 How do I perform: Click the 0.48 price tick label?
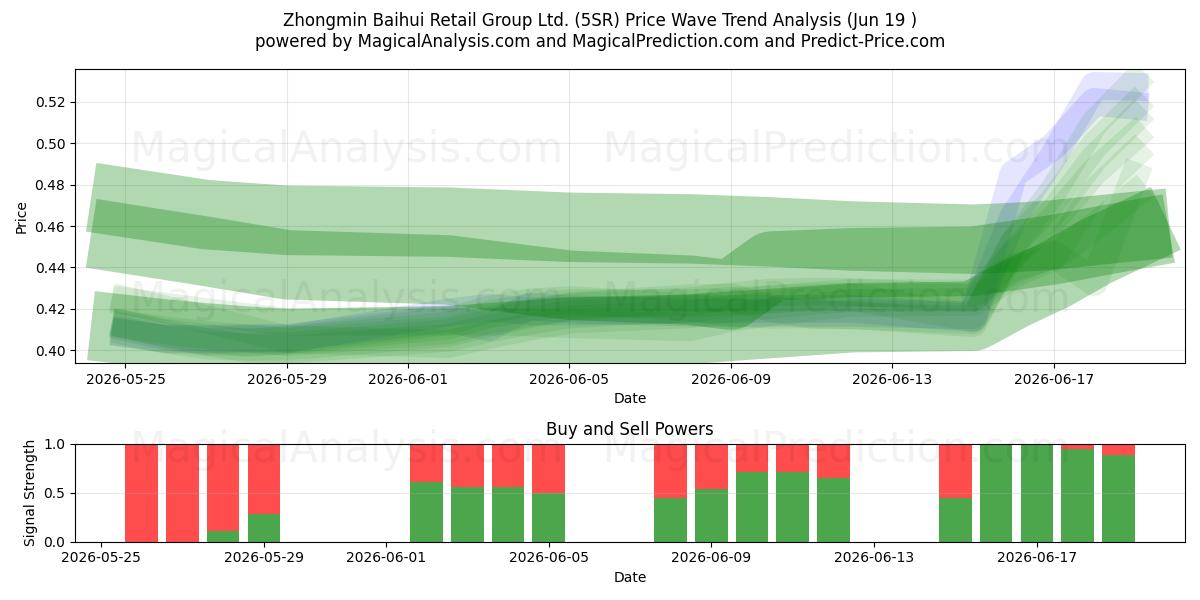pos(52,185)
